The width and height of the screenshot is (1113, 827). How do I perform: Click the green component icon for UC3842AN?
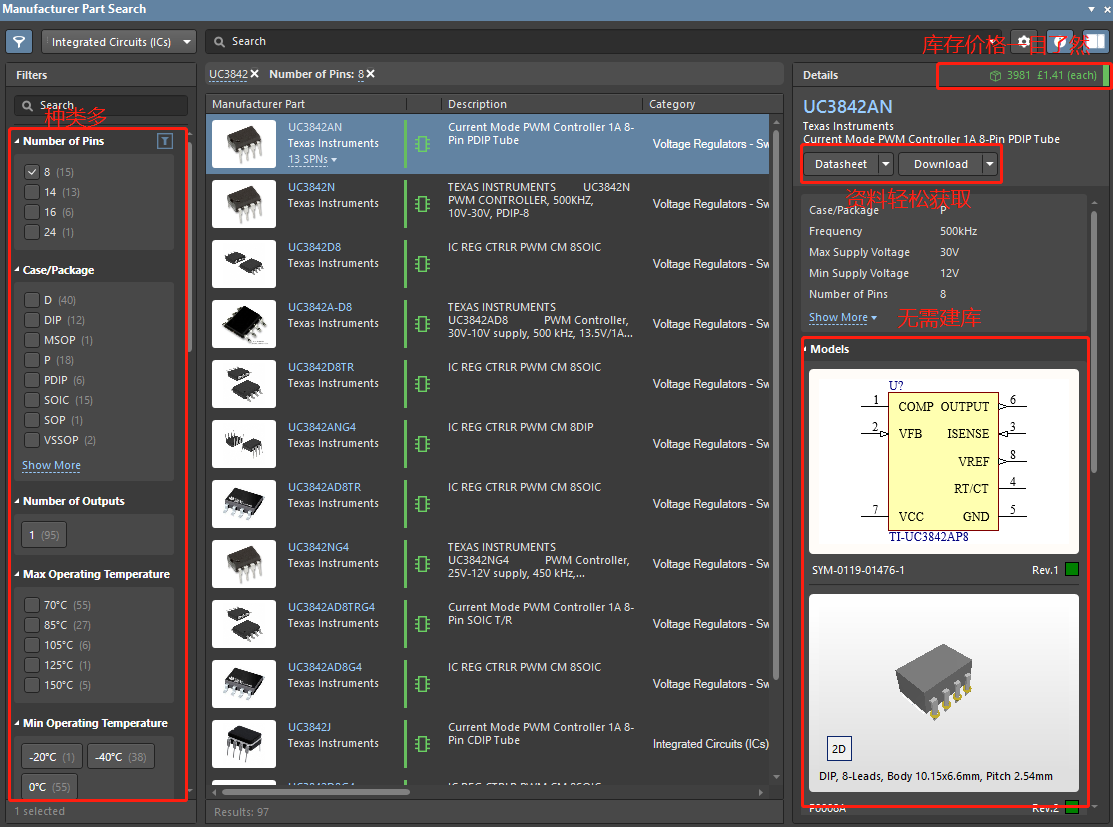coord(423,144)
